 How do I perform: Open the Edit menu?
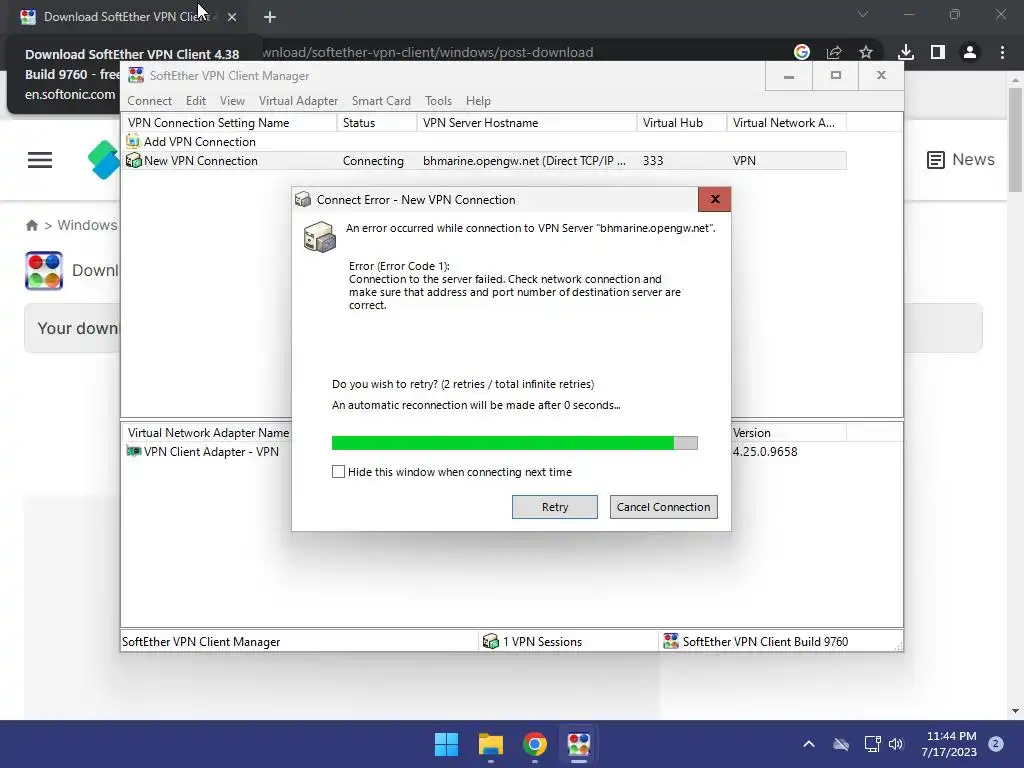195,101
